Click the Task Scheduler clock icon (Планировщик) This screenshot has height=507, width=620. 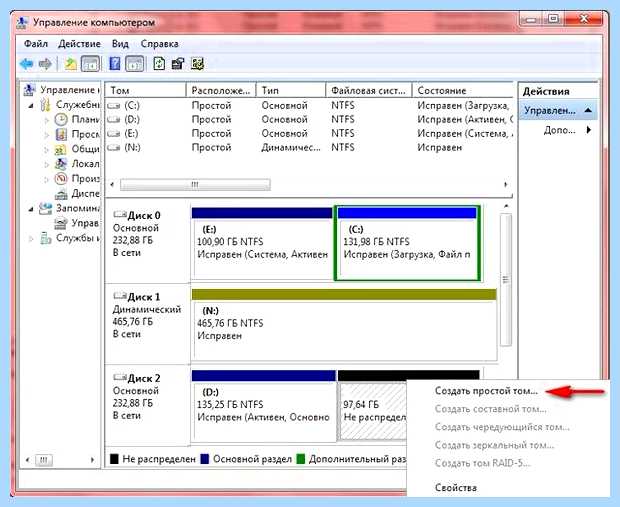[x=61, y=119]
